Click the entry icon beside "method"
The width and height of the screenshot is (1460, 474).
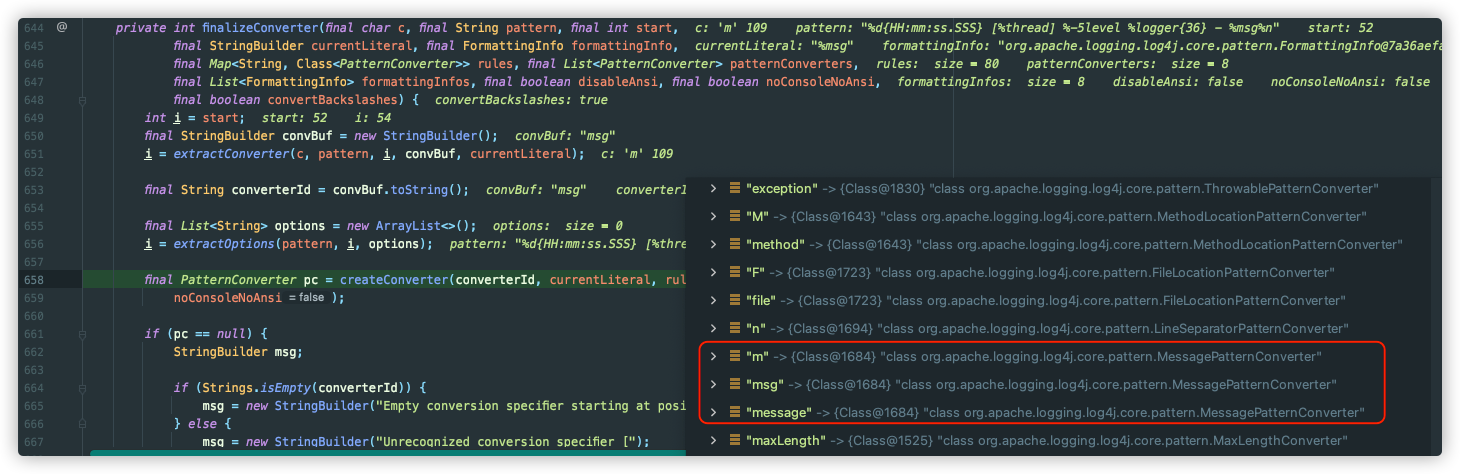(734, 244)
